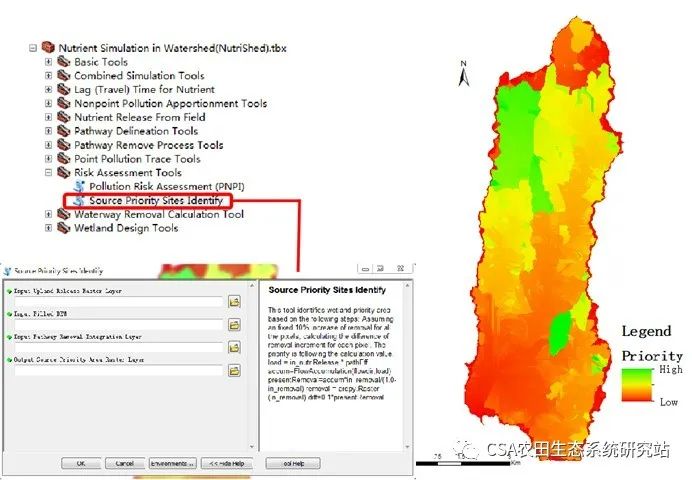Browse for Input Pathway Removal Integration Layer
Image resolution: width=692 pixels, height=480 pixels.
235,347
